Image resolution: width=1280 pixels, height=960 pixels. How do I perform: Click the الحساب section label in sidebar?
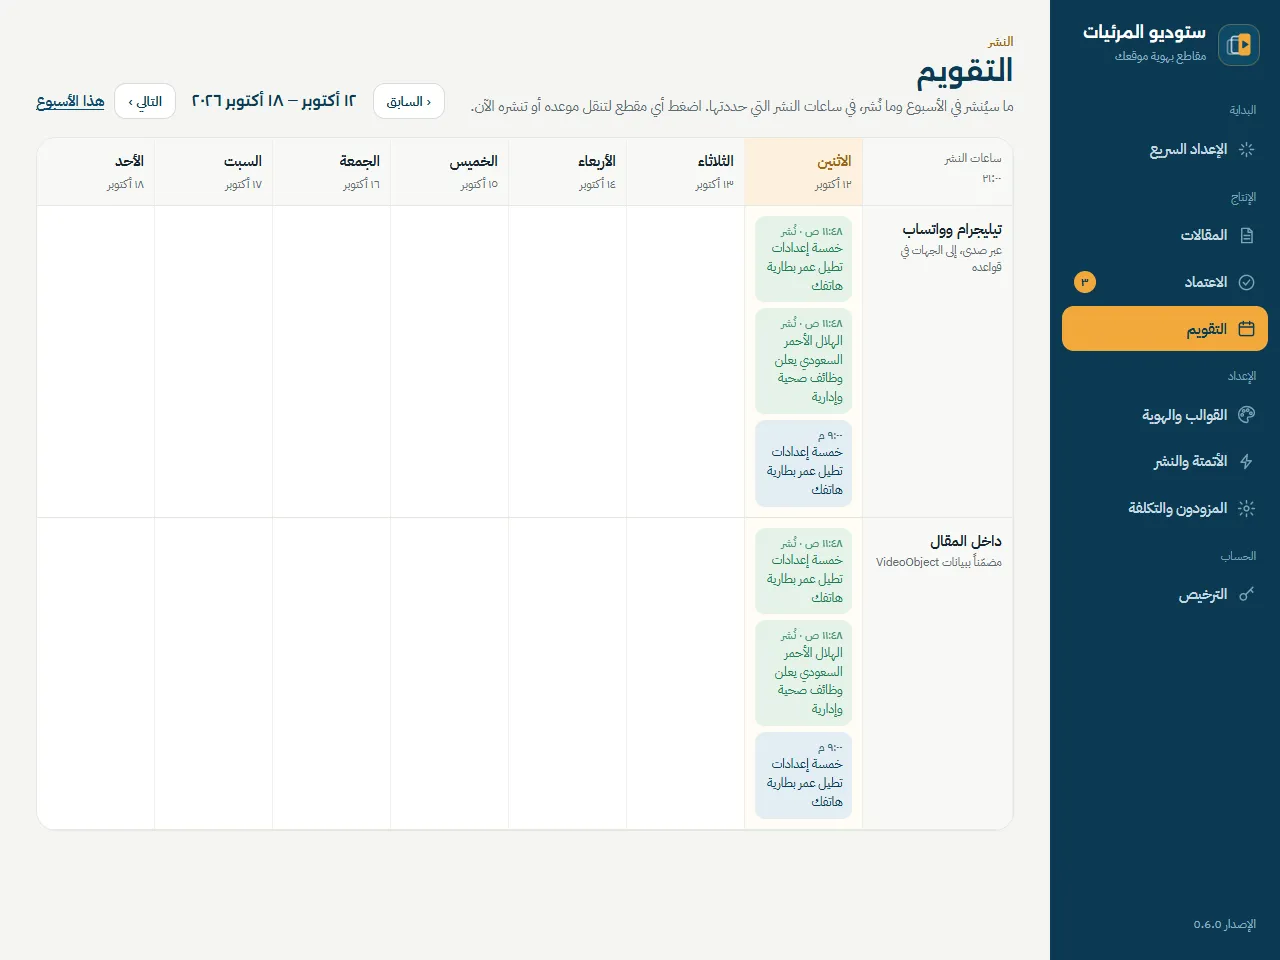point(1238,556)
